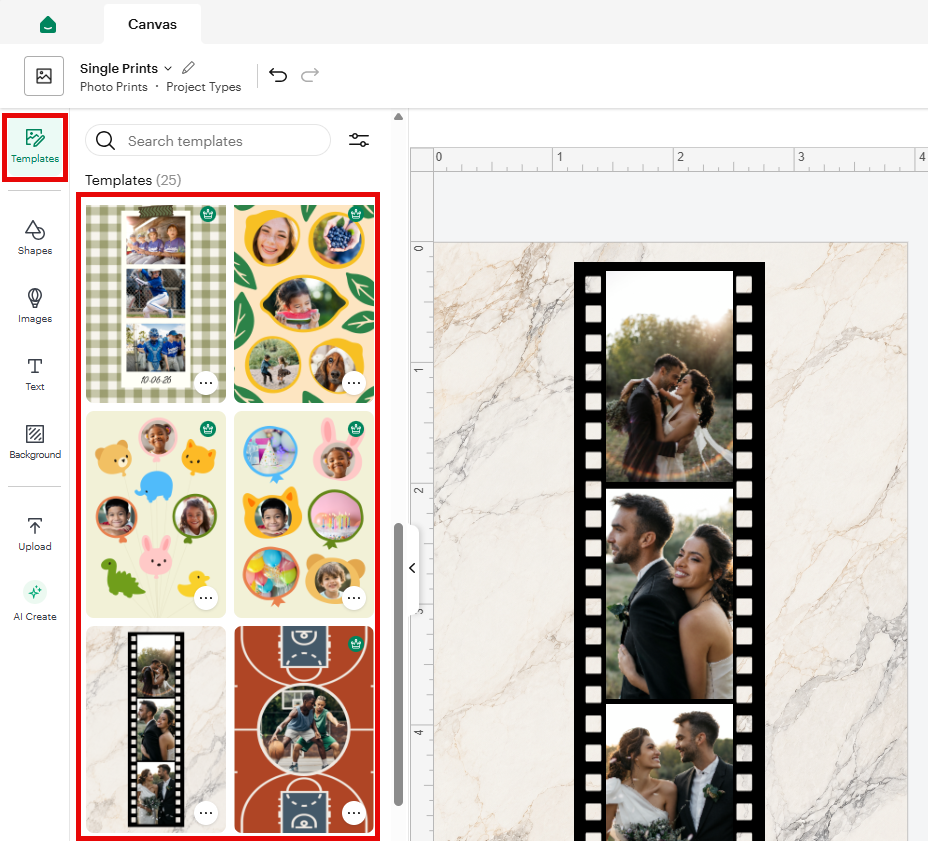This screenshot has height=841, width=928.
Task: Expand the Single Prints dropdown
Action: 168,69
